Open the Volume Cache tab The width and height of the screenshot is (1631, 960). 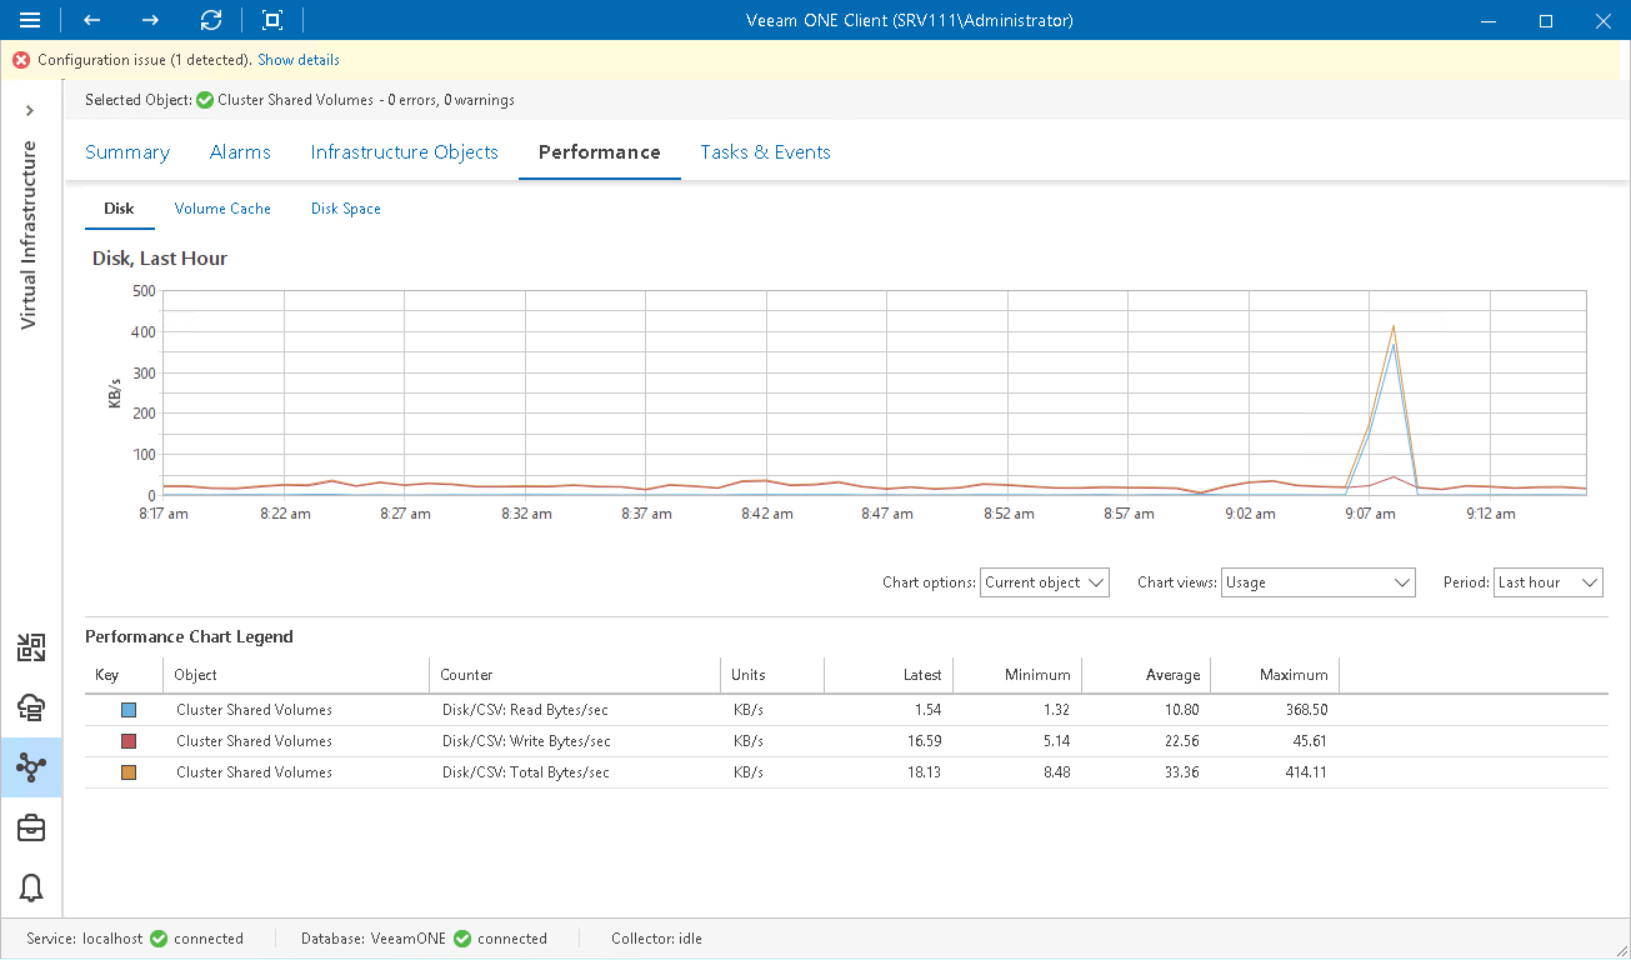[x=222, y=208]
